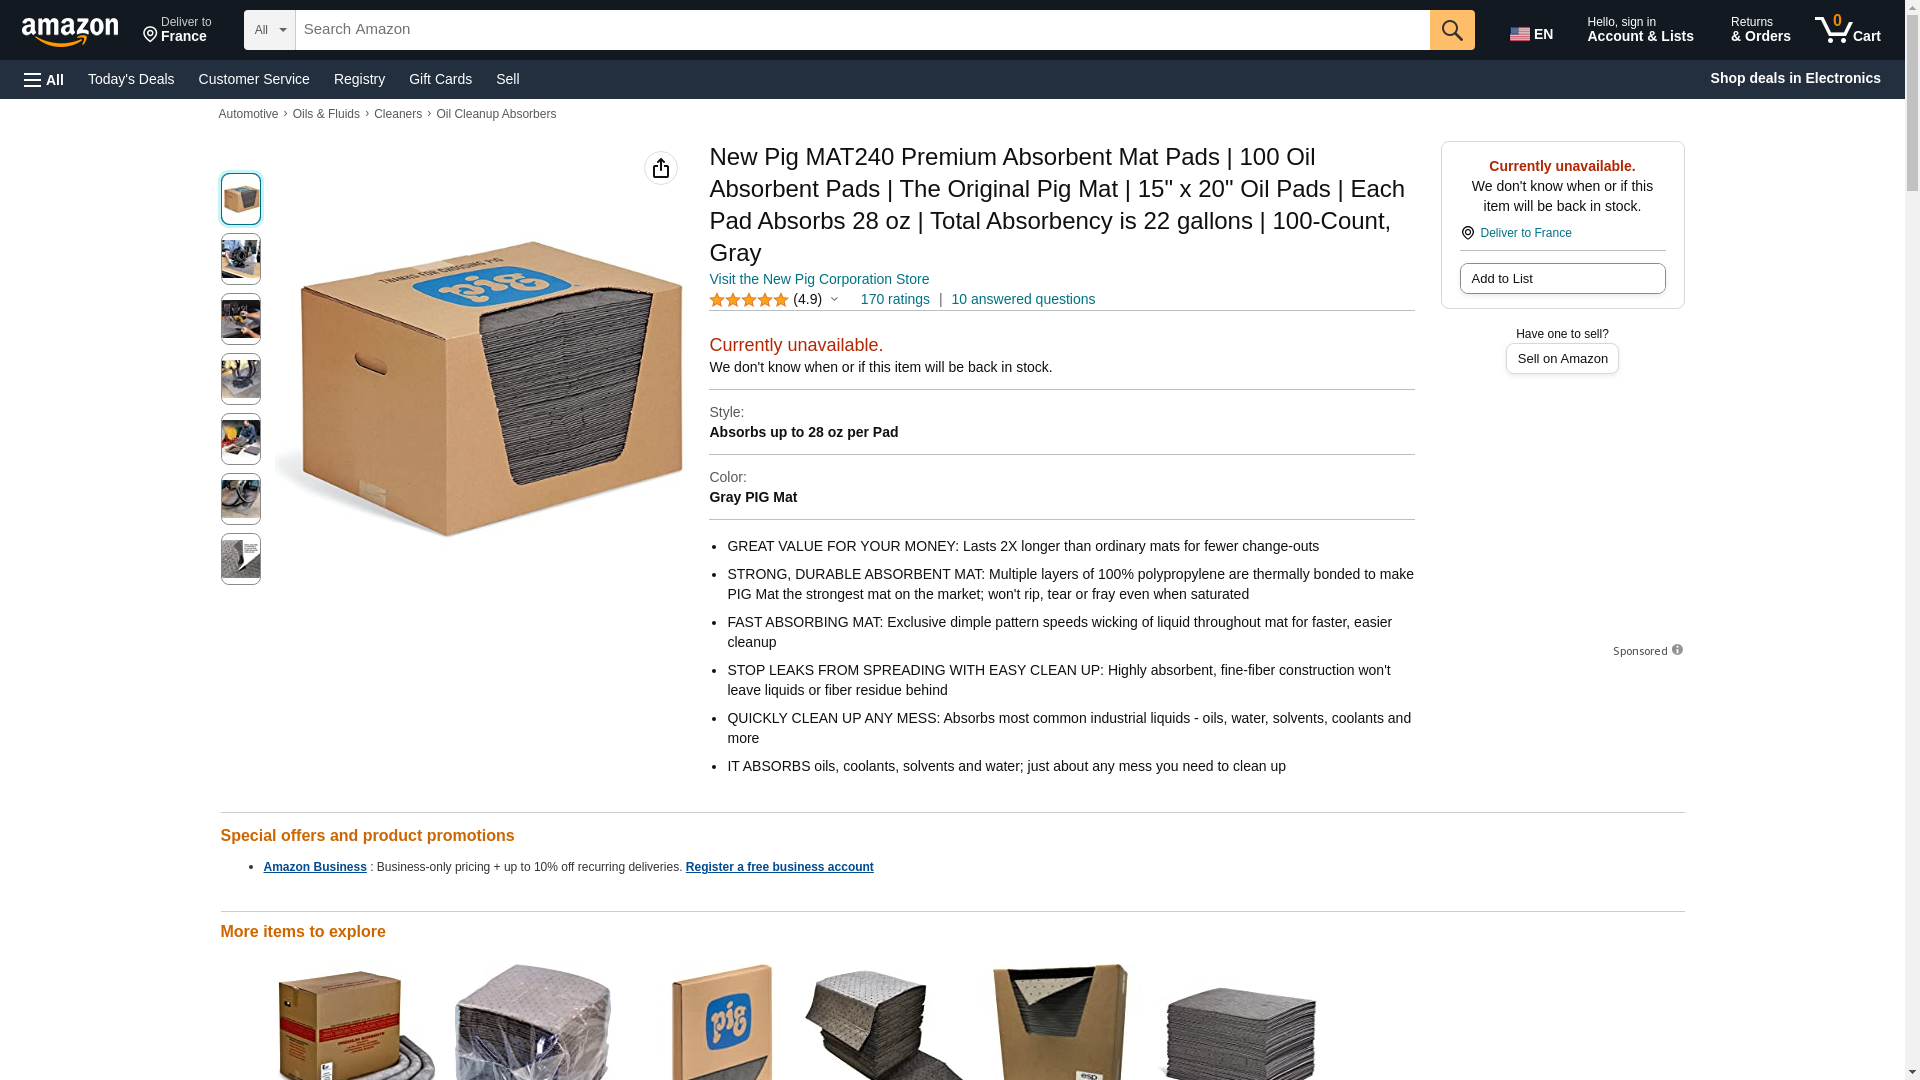The image size is (1920, 1080).
Task: Open the shopping cart icon
Action: [x=1848, y=30]
